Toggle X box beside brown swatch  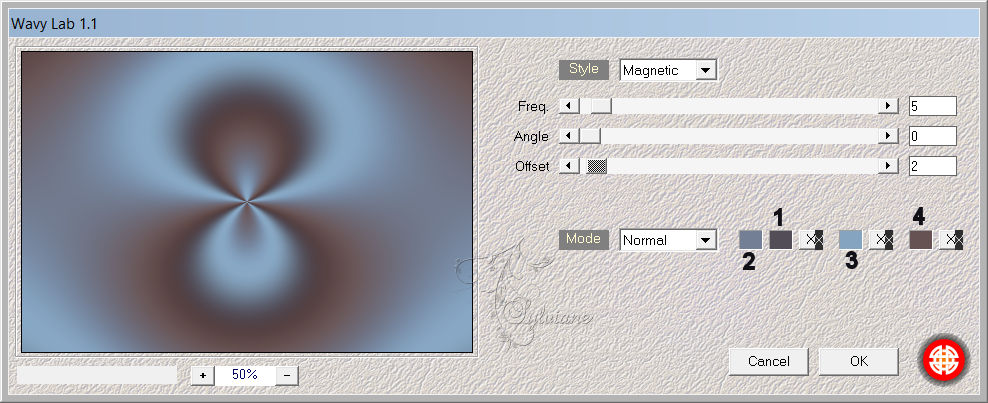click(x=951, y=240)
